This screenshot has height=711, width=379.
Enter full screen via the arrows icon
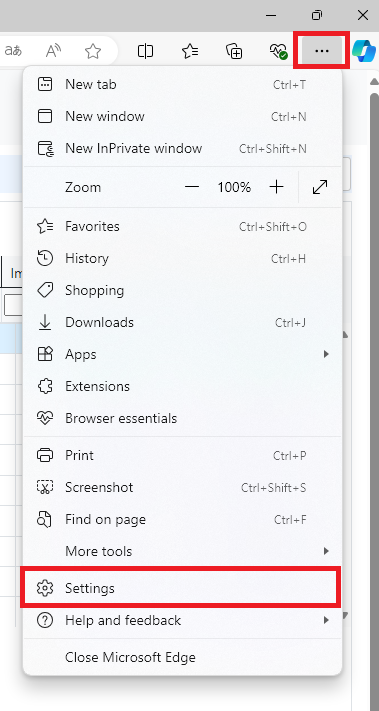point(320,187)
